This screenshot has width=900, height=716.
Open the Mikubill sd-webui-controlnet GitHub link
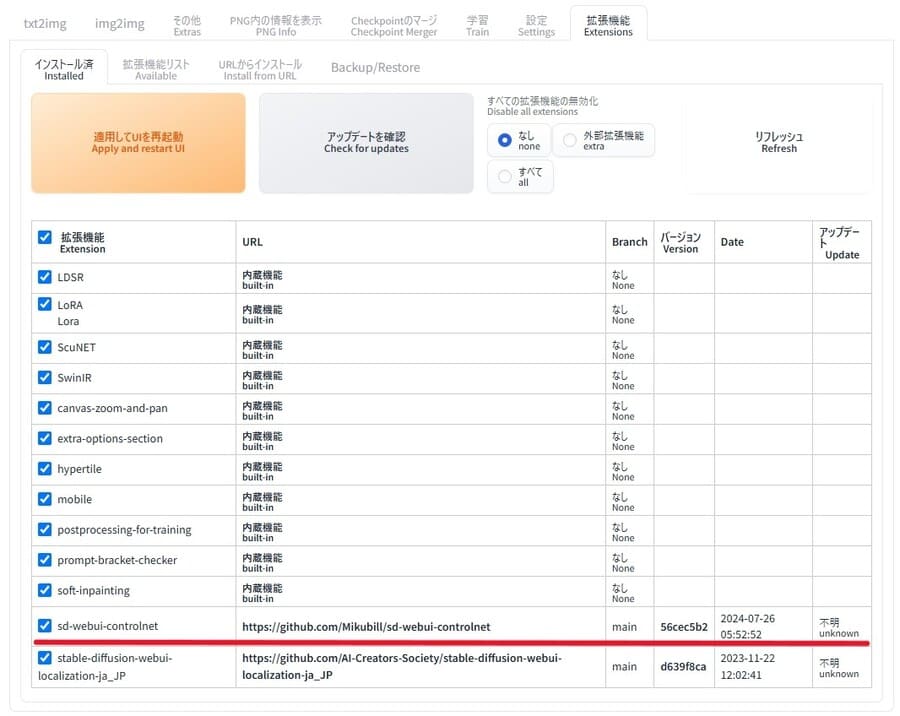366,627
